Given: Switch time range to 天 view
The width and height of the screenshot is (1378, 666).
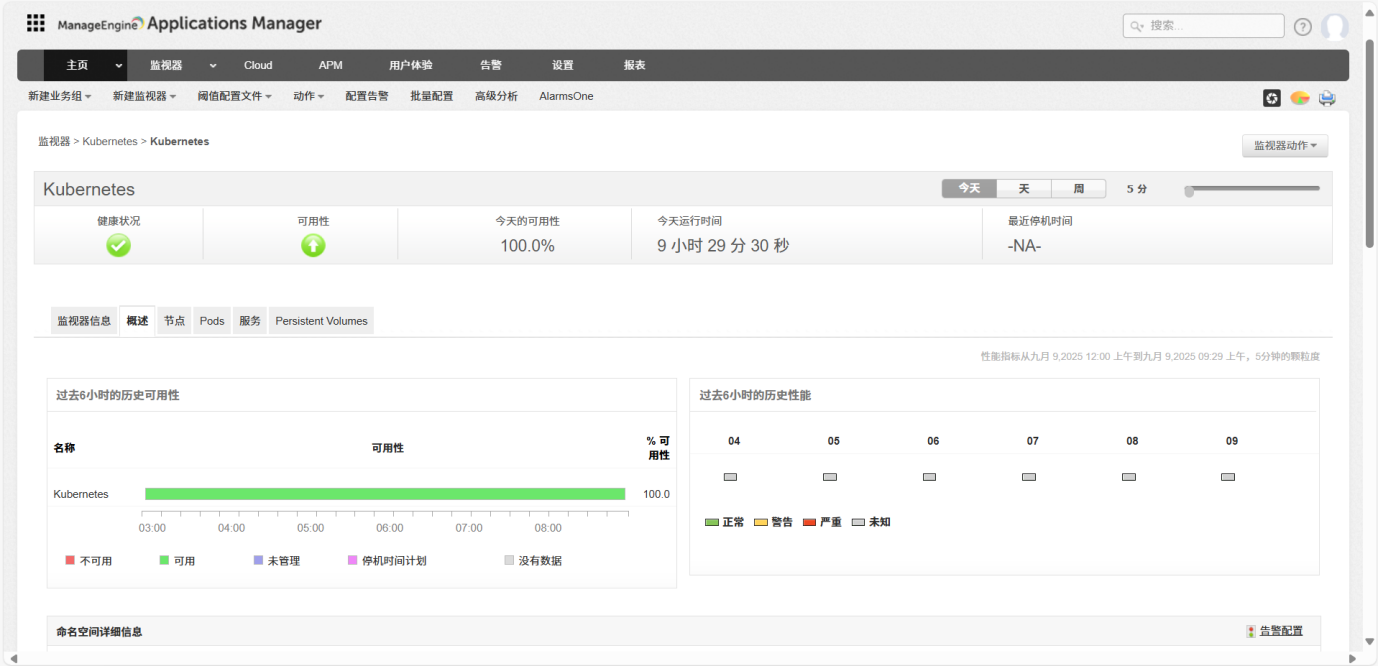Looking at the screenshot, I should coord(1024,188).
